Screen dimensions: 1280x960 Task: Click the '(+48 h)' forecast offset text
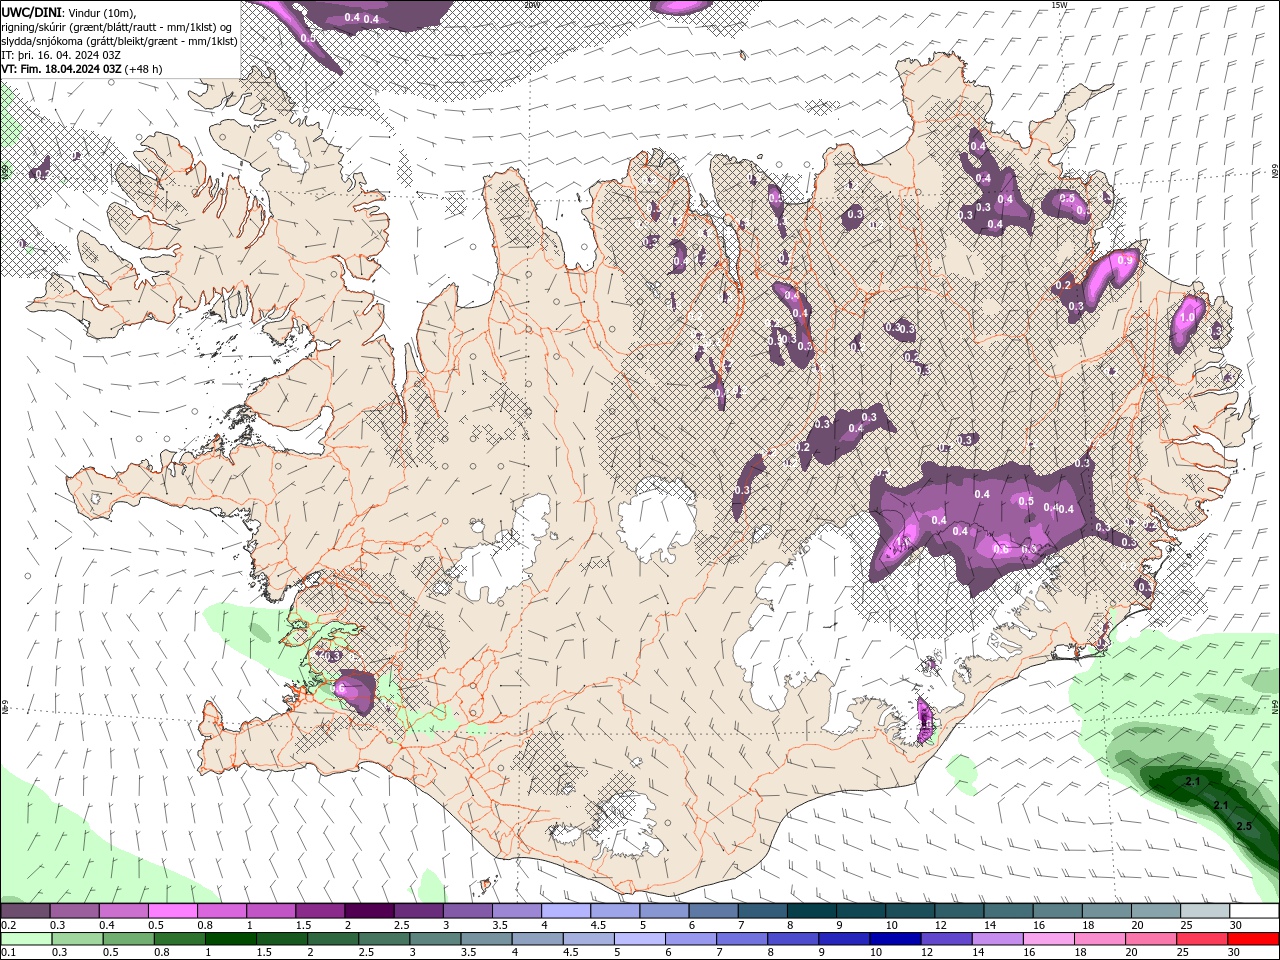point(144,69)
